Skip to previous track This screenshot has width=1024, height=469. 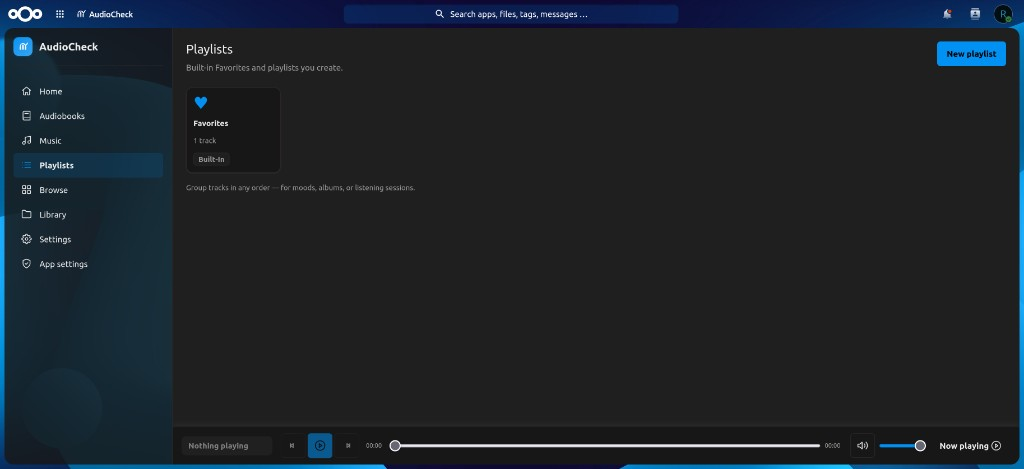(292, 445)
